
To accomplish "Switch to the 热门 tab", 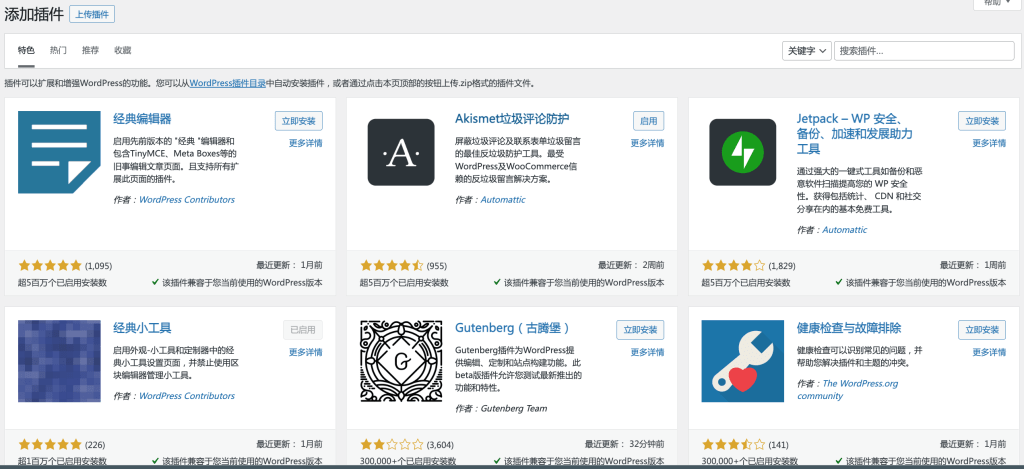I will pos(58,50).
